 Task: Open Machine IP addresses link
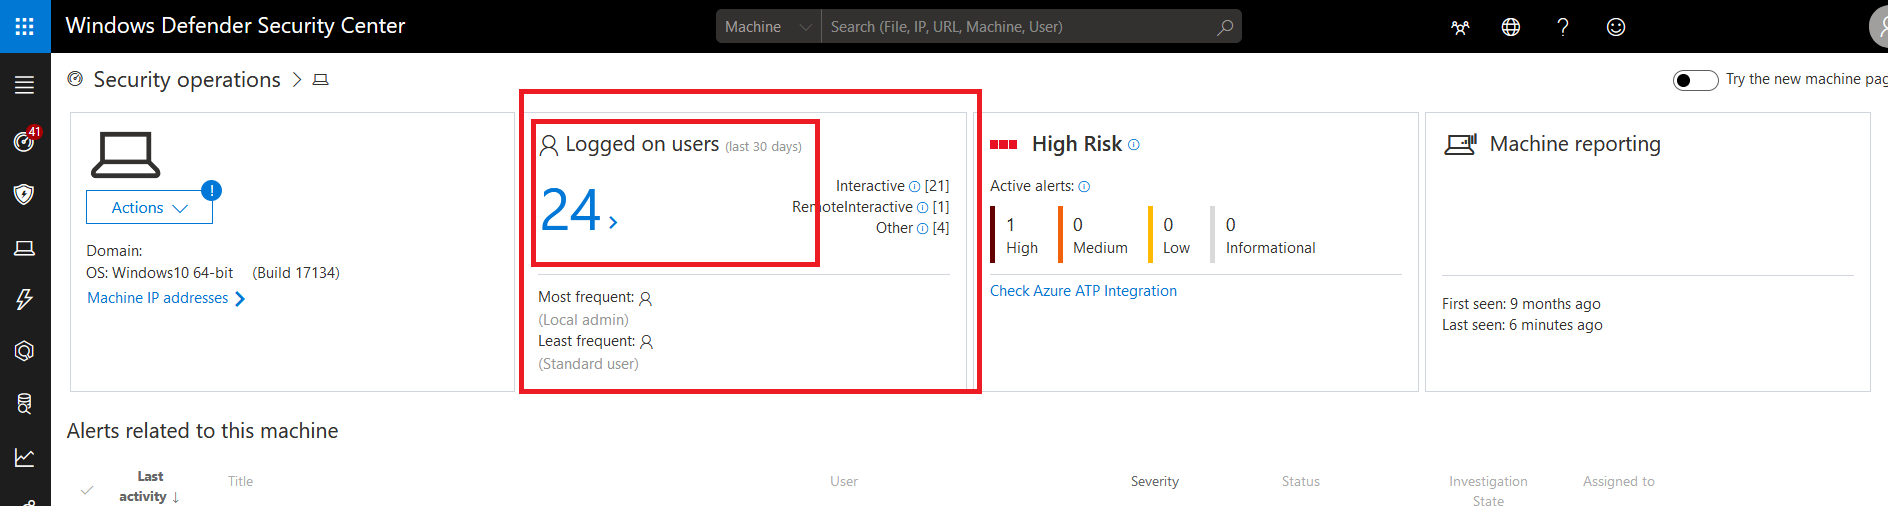pos(166,298)
